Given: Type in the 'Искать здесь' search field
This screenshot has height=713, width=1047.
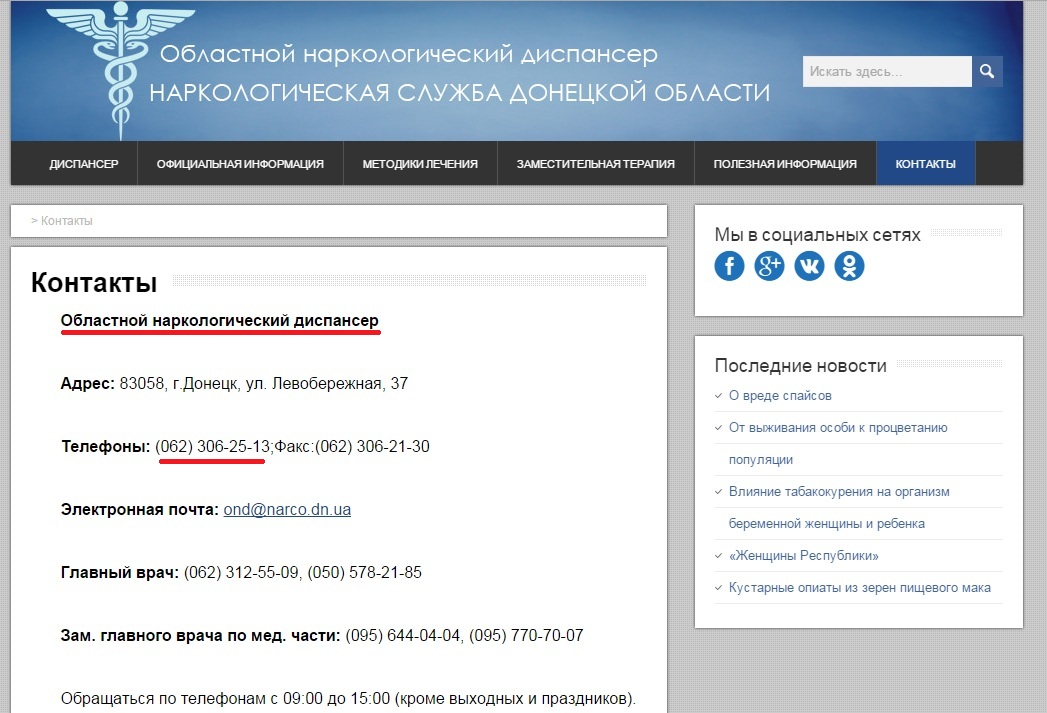Looking at the screenshot, I should pos(887,72).
